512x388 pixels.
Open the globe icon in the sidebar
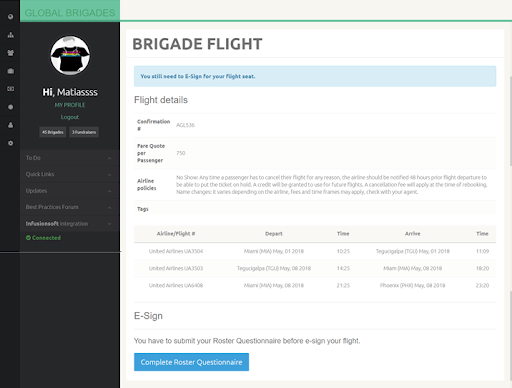pos(11,17)
